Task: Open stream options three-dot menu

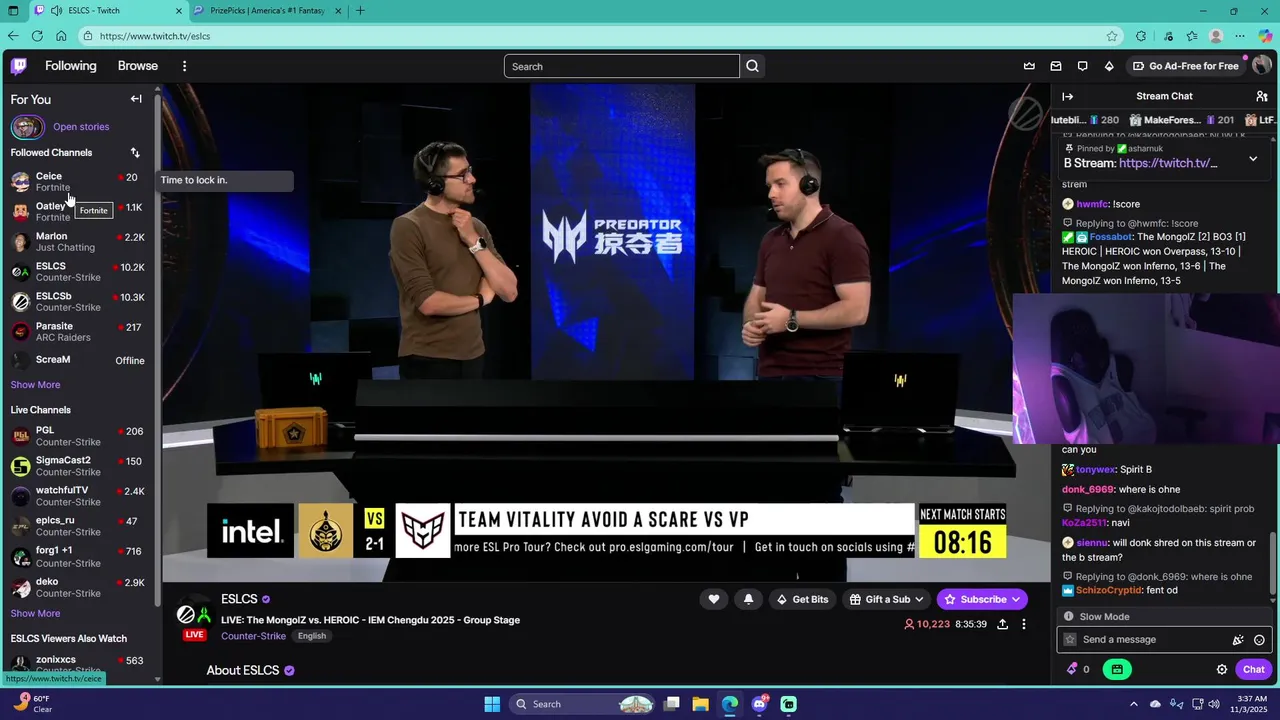Action: tap(1023, 624)
